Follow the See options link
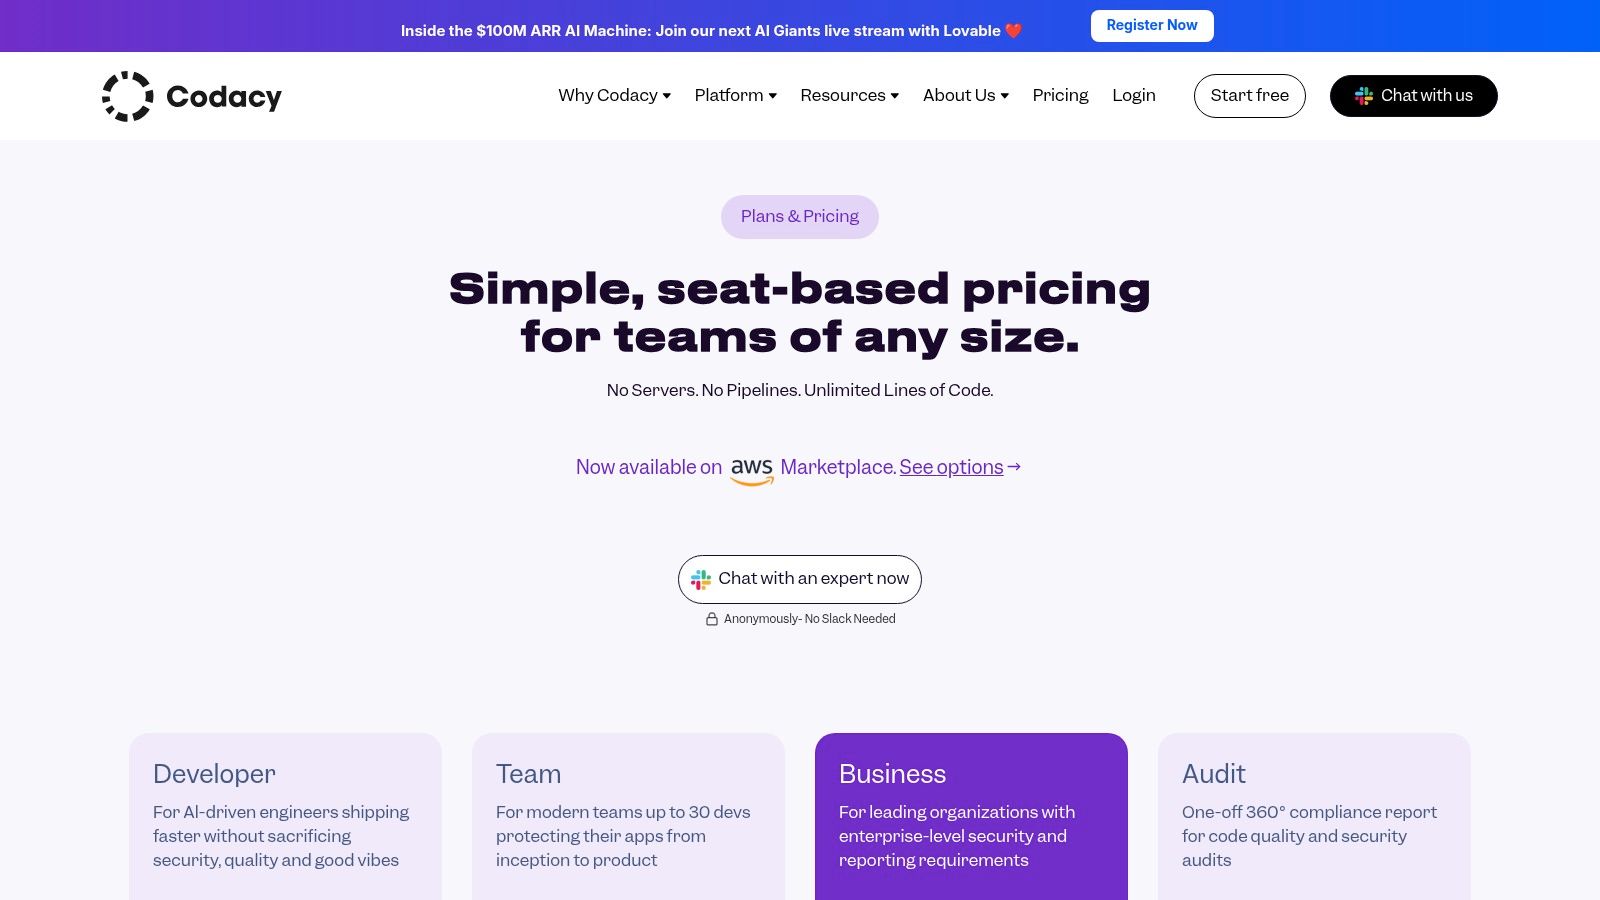The height and width of the screenshot is (900, 1600). pyautogui.click(x=950, y=467)
